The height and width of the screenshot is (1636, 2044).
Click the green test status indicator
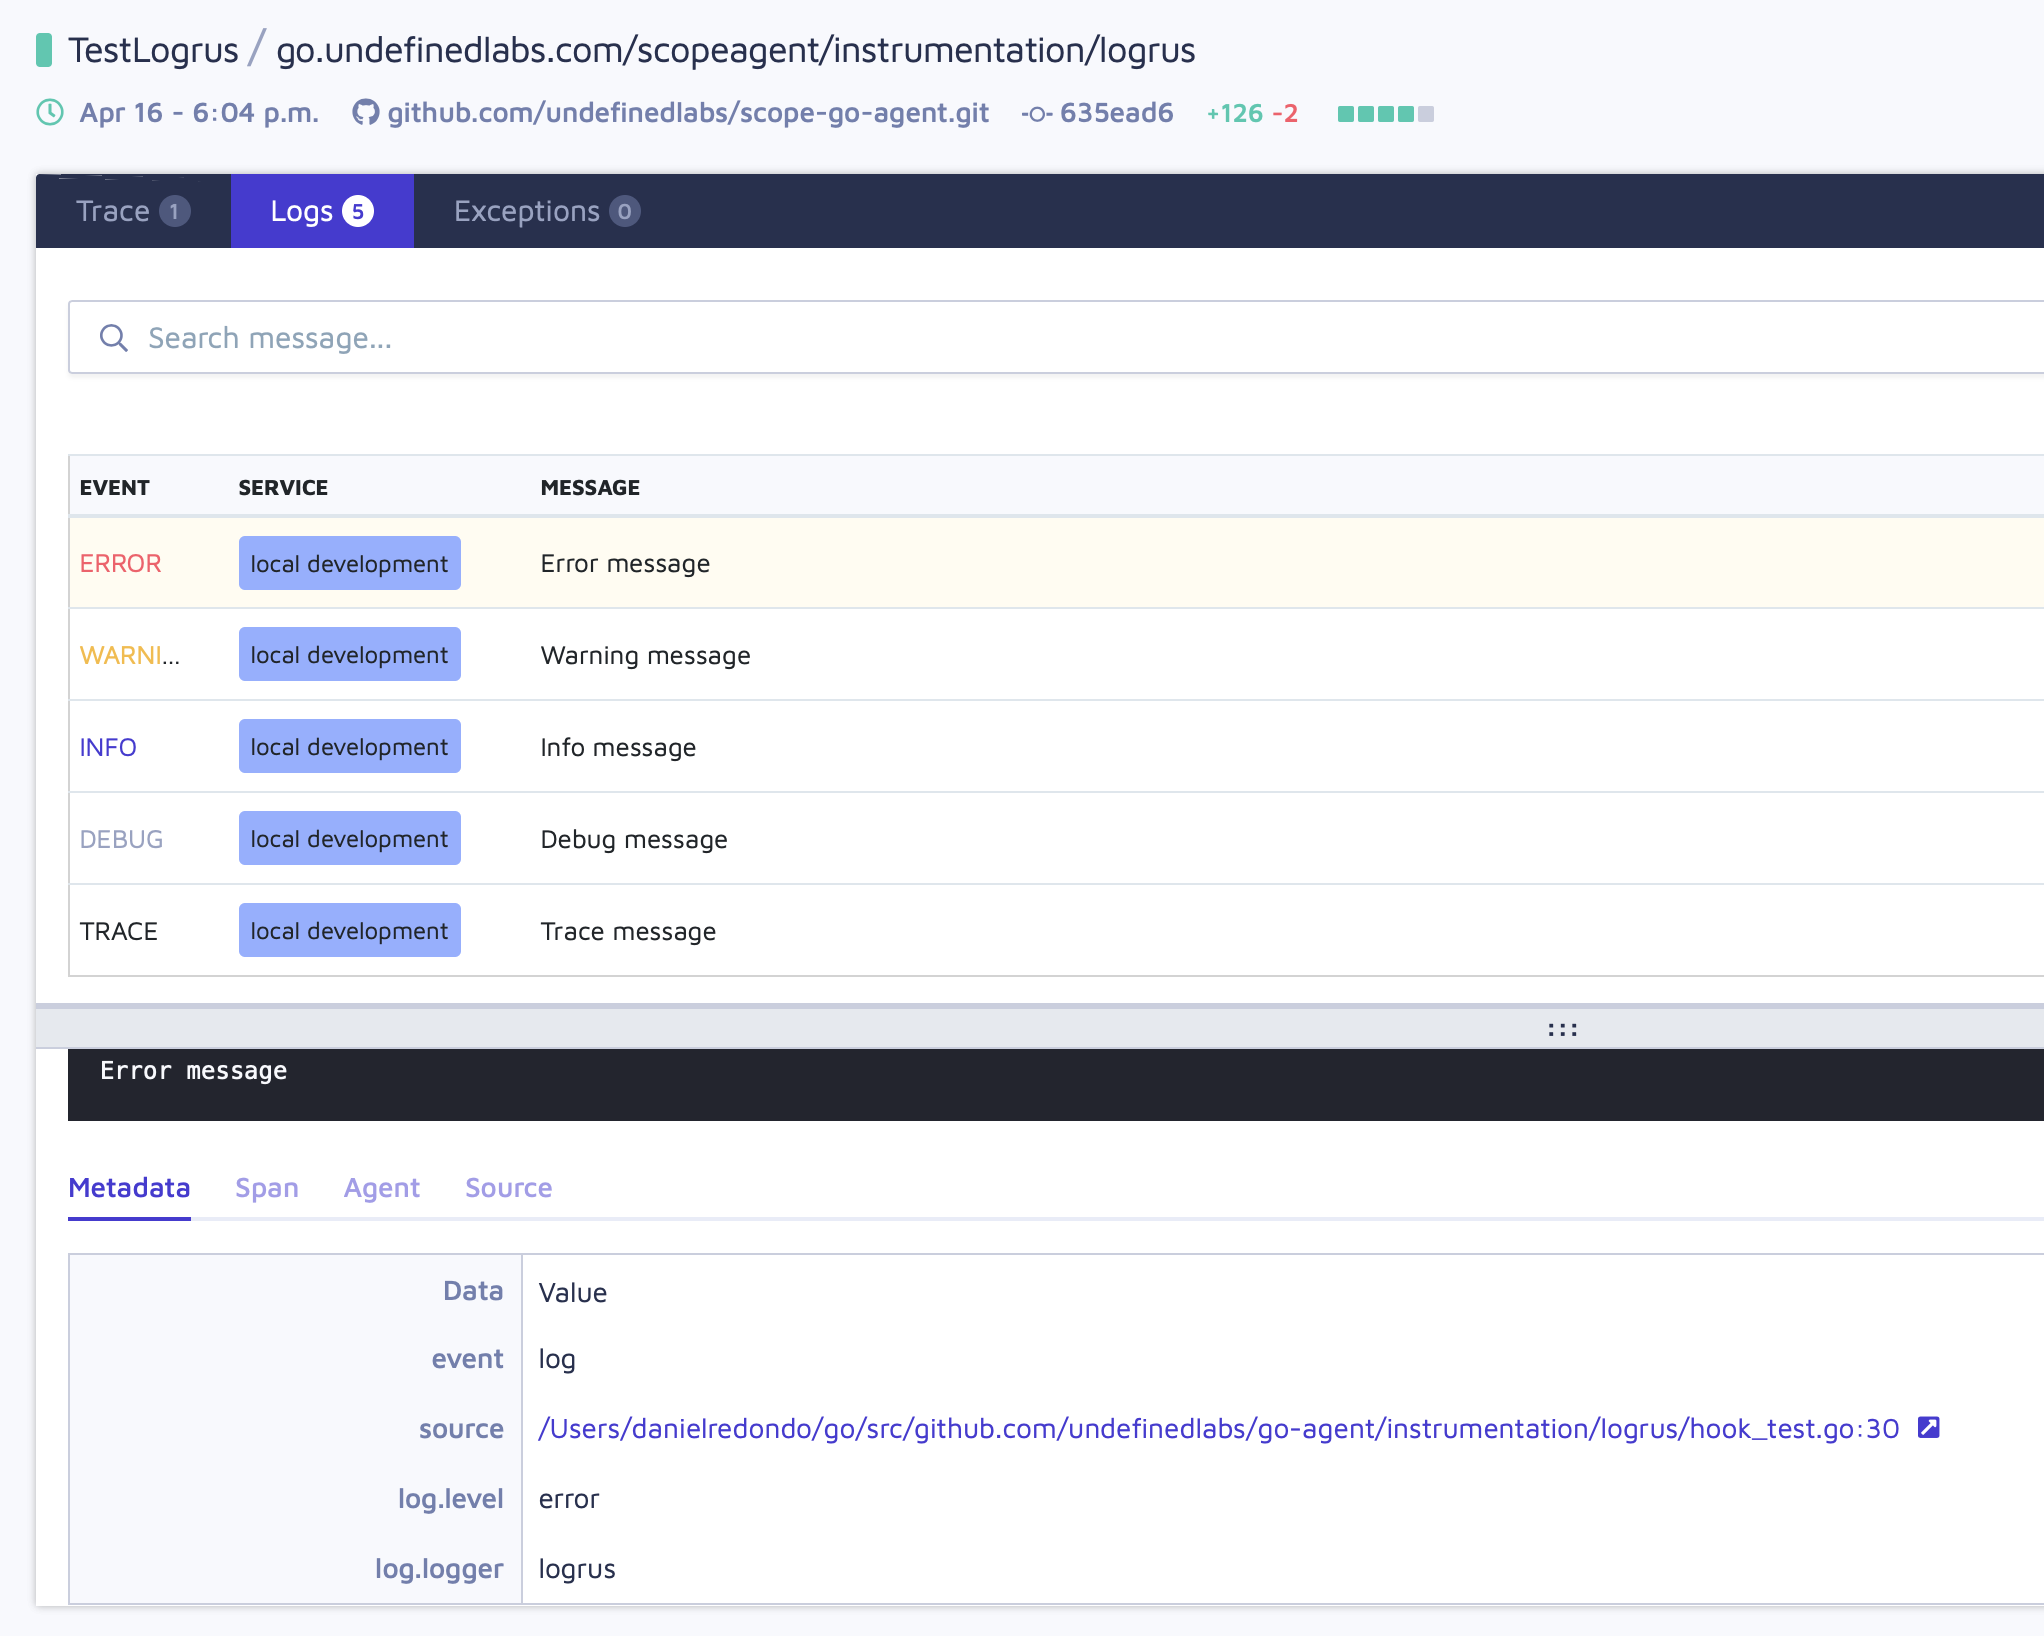coord(44,50)
